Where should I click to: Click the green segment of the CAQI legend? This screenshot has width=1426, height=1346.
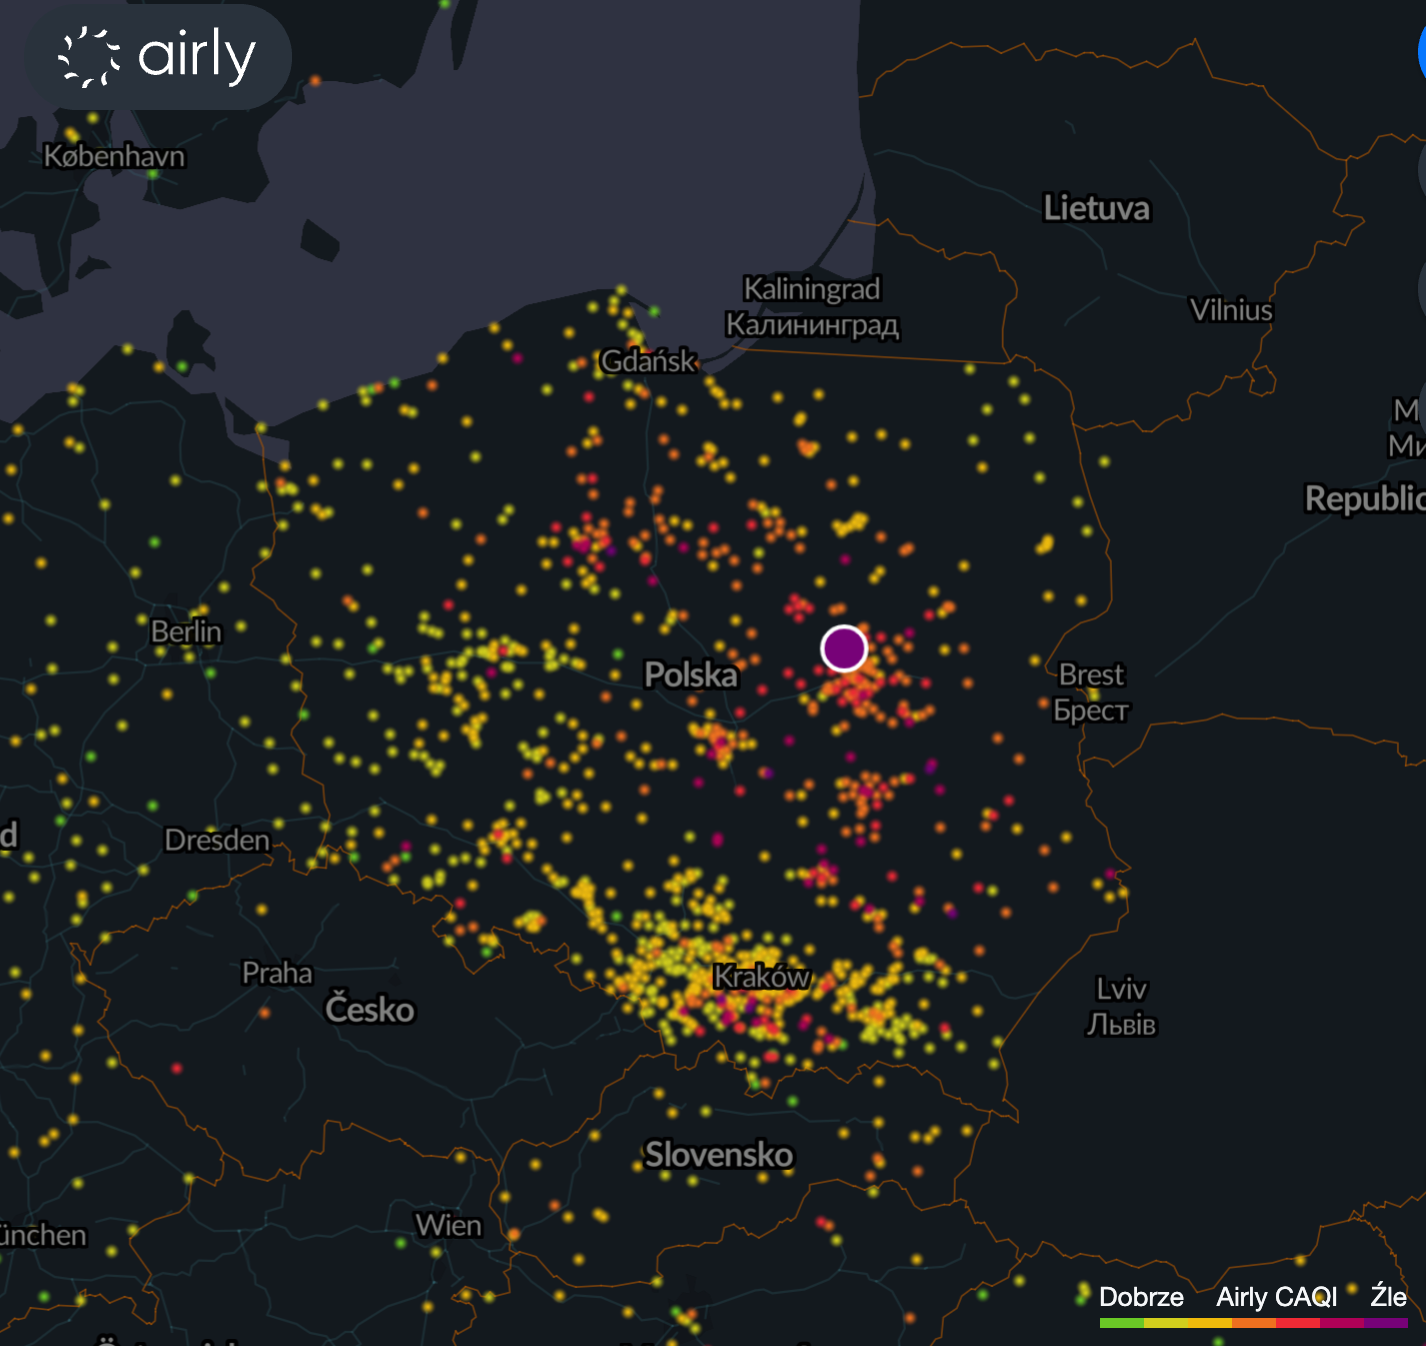click(x=1121, y=1323)
